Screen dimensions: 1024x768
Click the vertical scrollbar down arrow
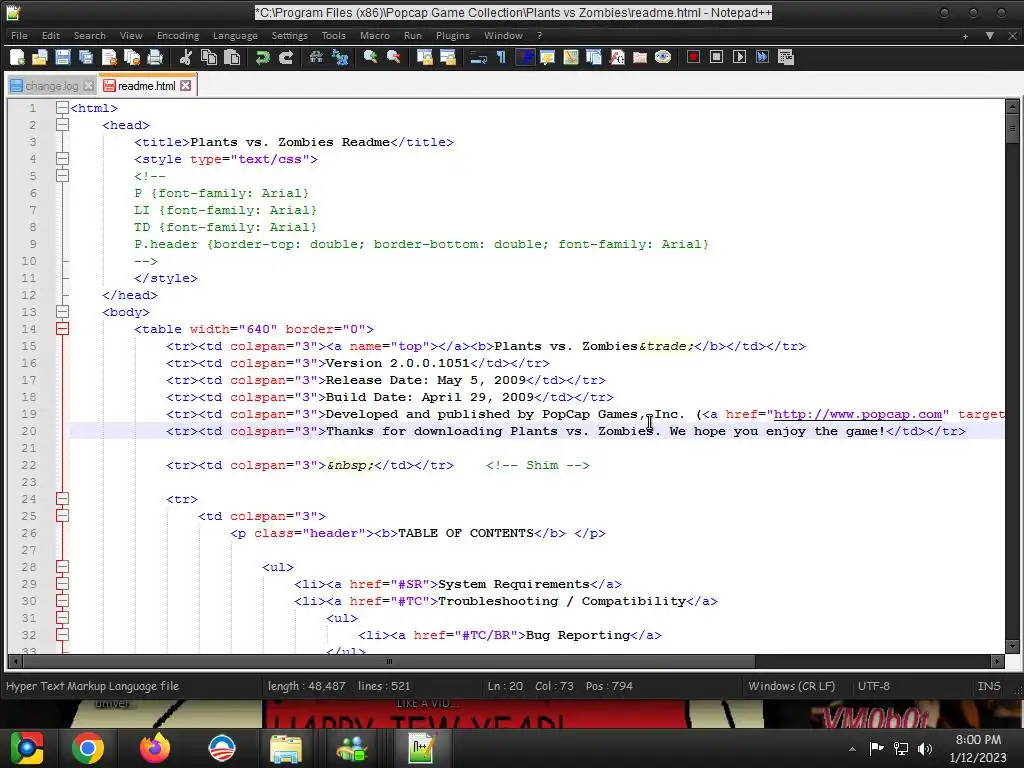1012,646
